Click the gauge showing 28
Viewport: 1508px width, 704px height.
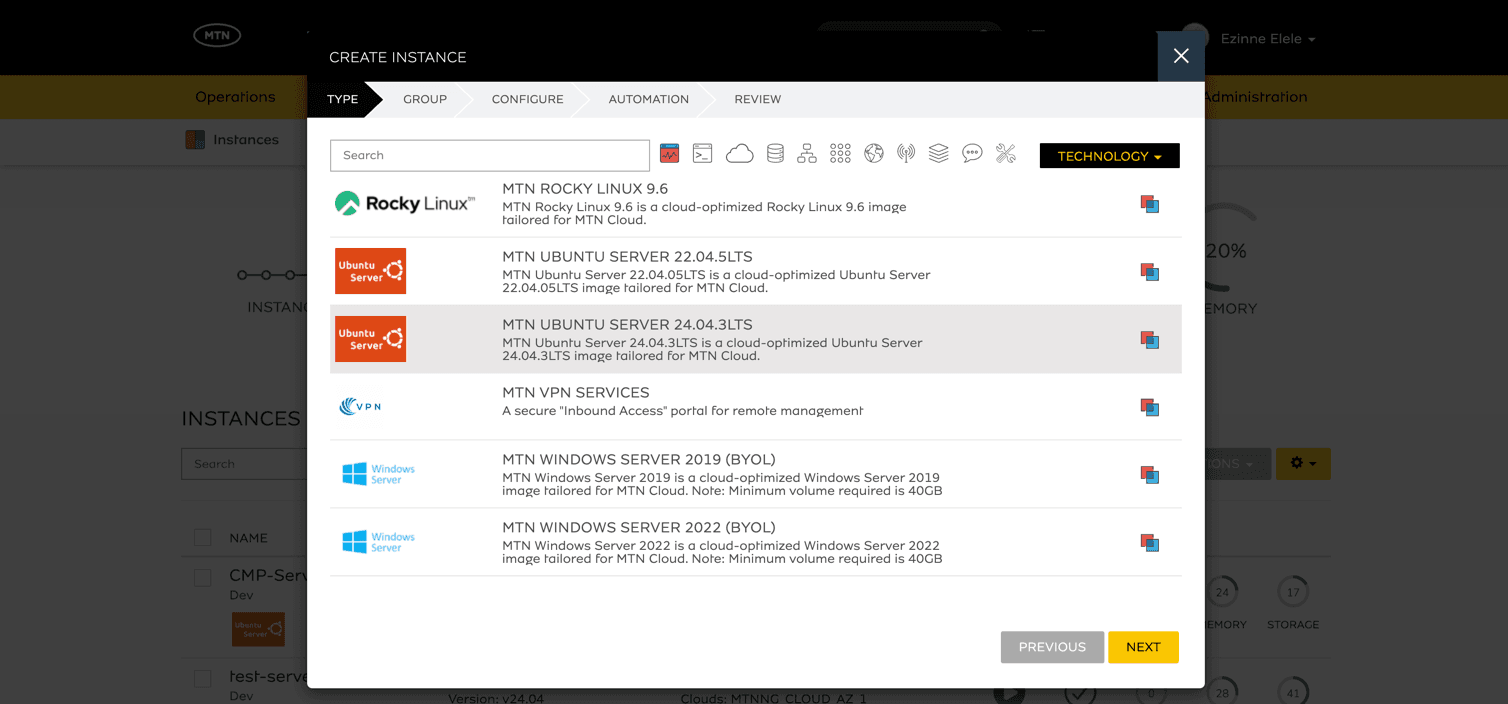click(1222, 692)
